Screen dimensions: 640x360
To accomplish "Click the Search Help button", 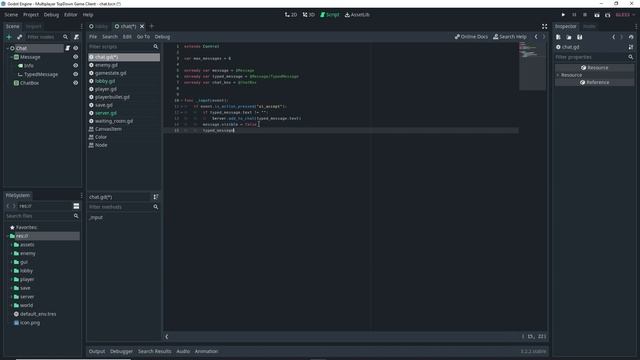I will click(510, 37).
